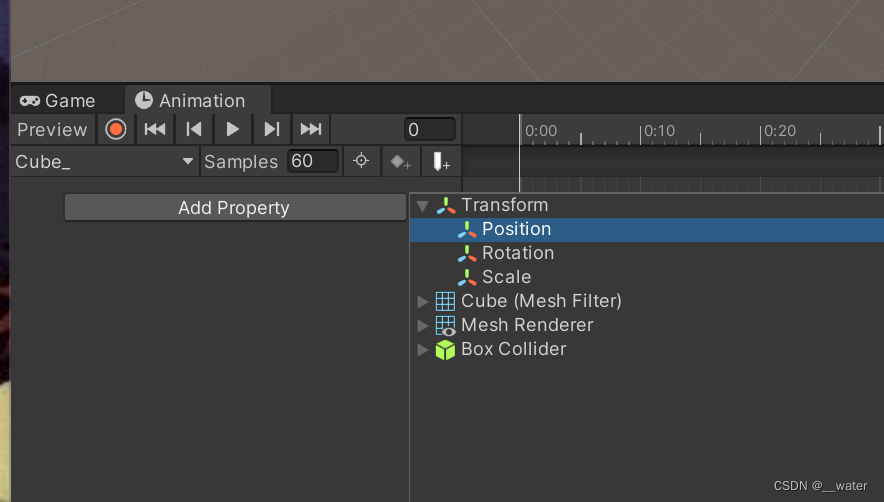This screenshot has width=884, height=502.
Task: Click the Add keyframe icon
Action: pyautogui.click(x=401, y=162)
